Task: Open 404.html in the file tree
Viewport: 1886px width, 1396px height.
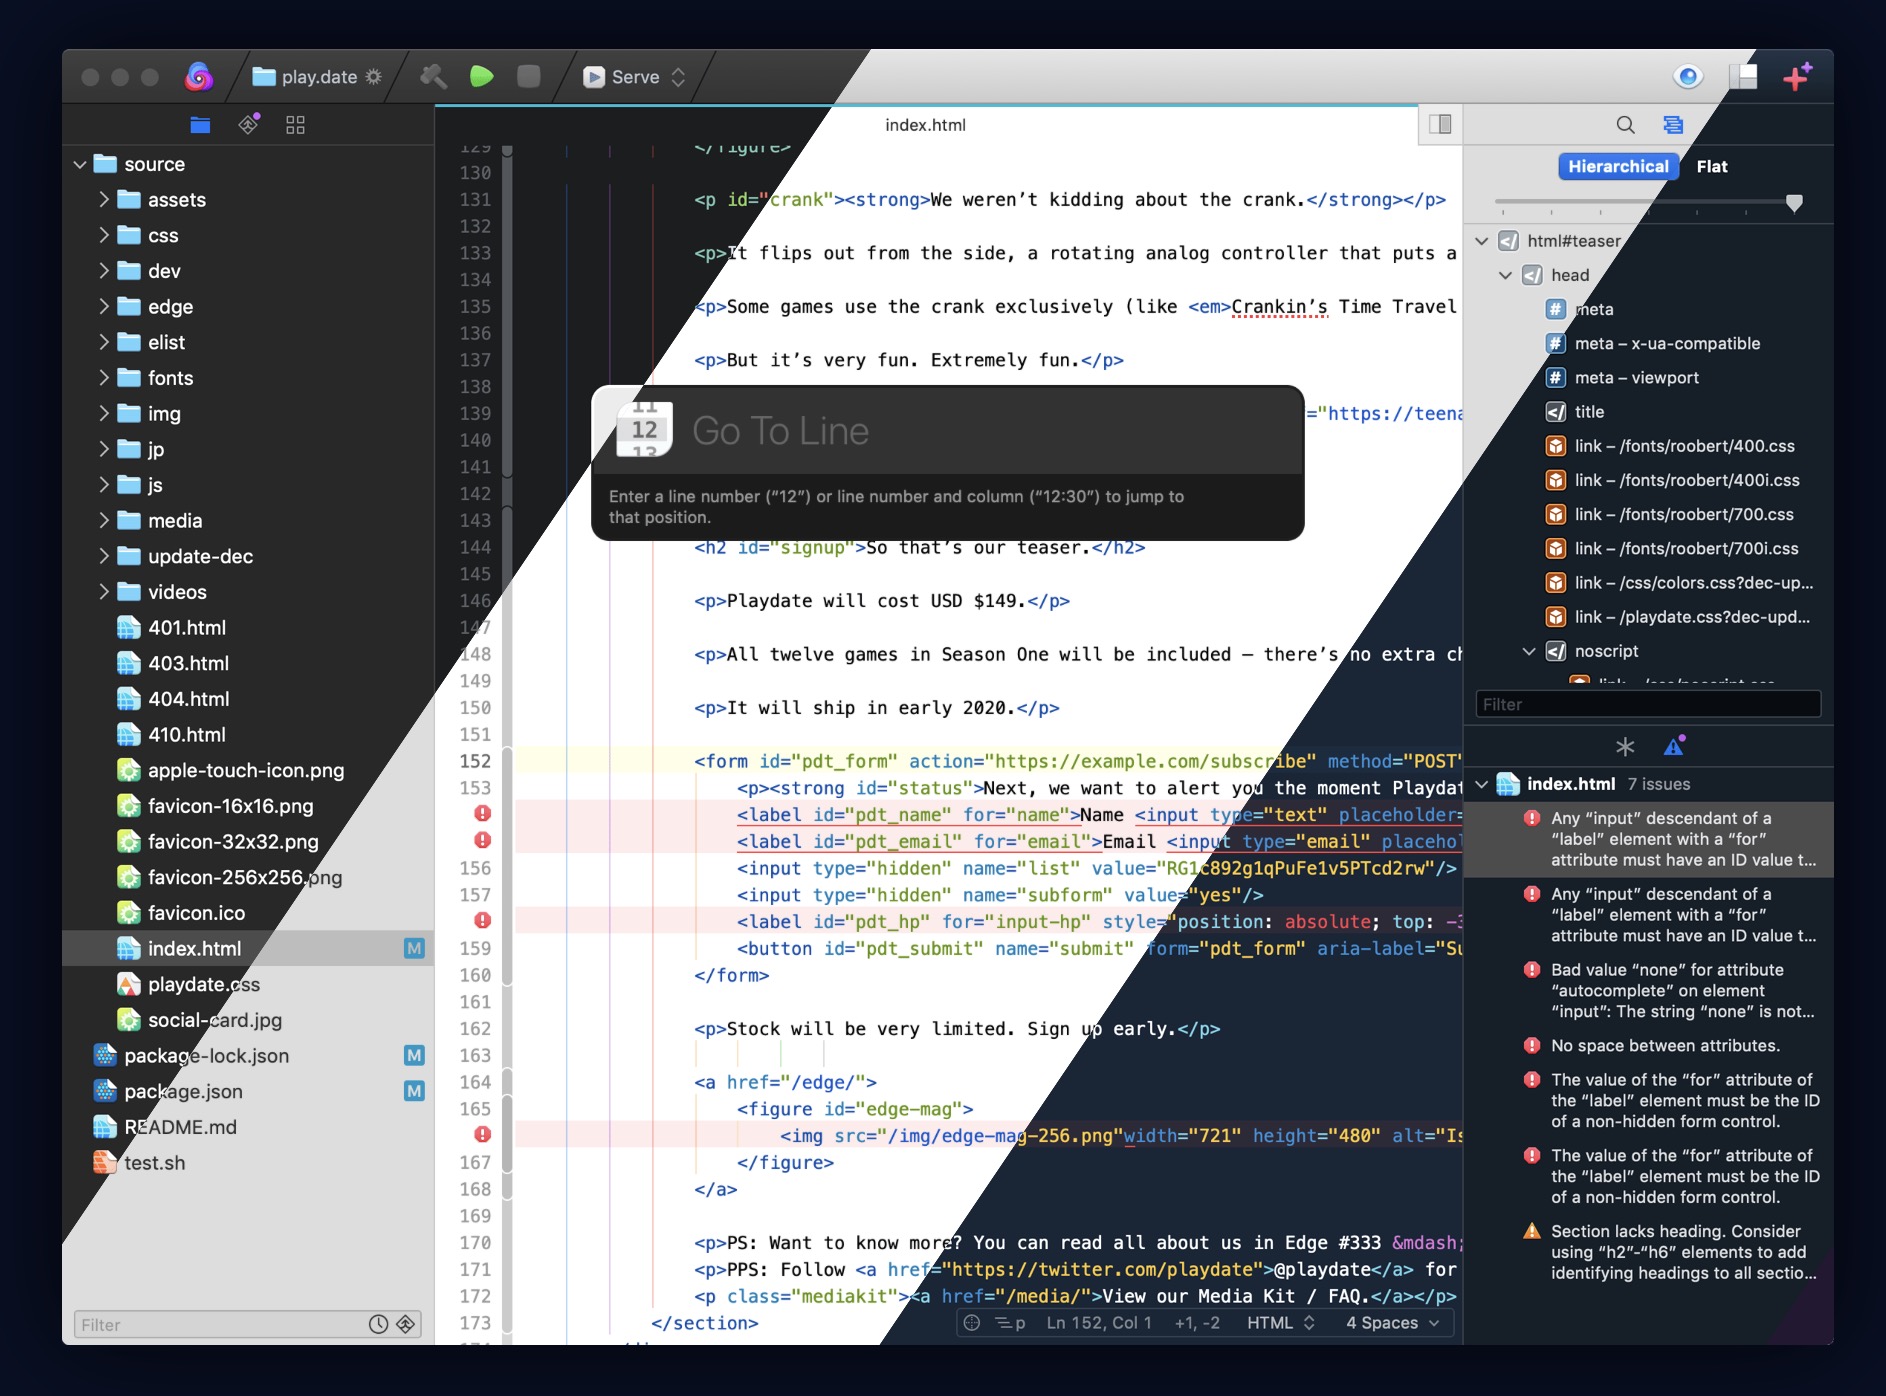Action: 248,699
